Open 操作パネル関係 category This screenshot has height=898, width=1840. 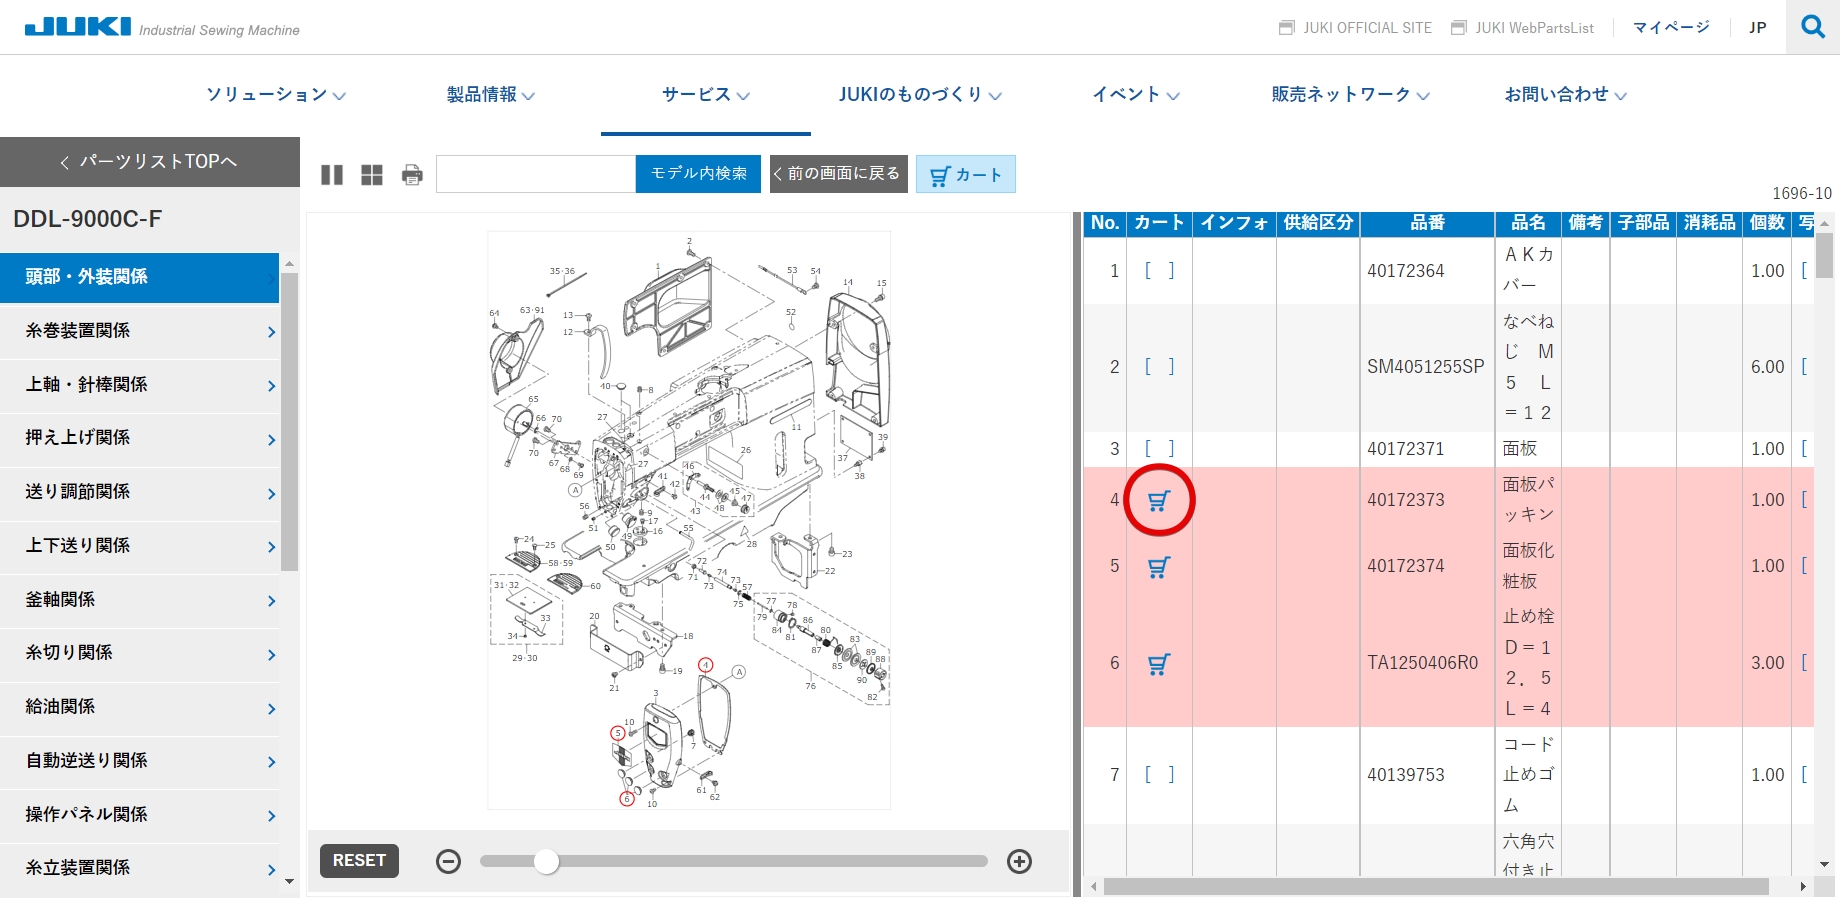point(140,815)
